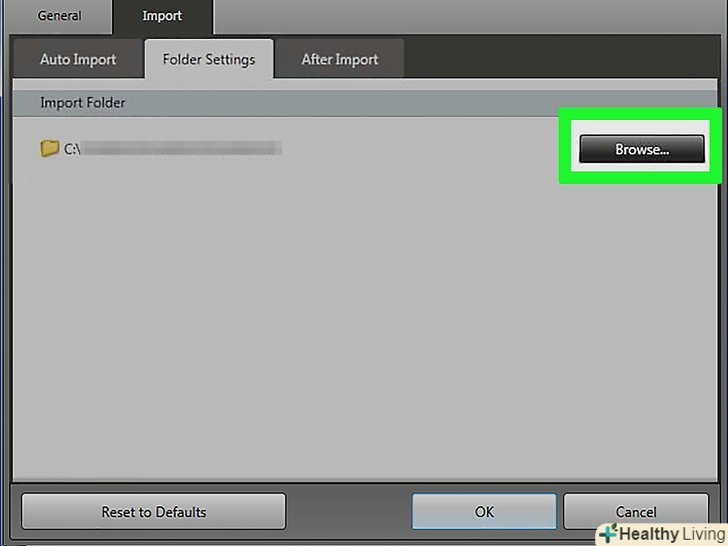Click the Healthy Living plus logo icon
Screen dimensions: 728x546
(x=608, y=533)
